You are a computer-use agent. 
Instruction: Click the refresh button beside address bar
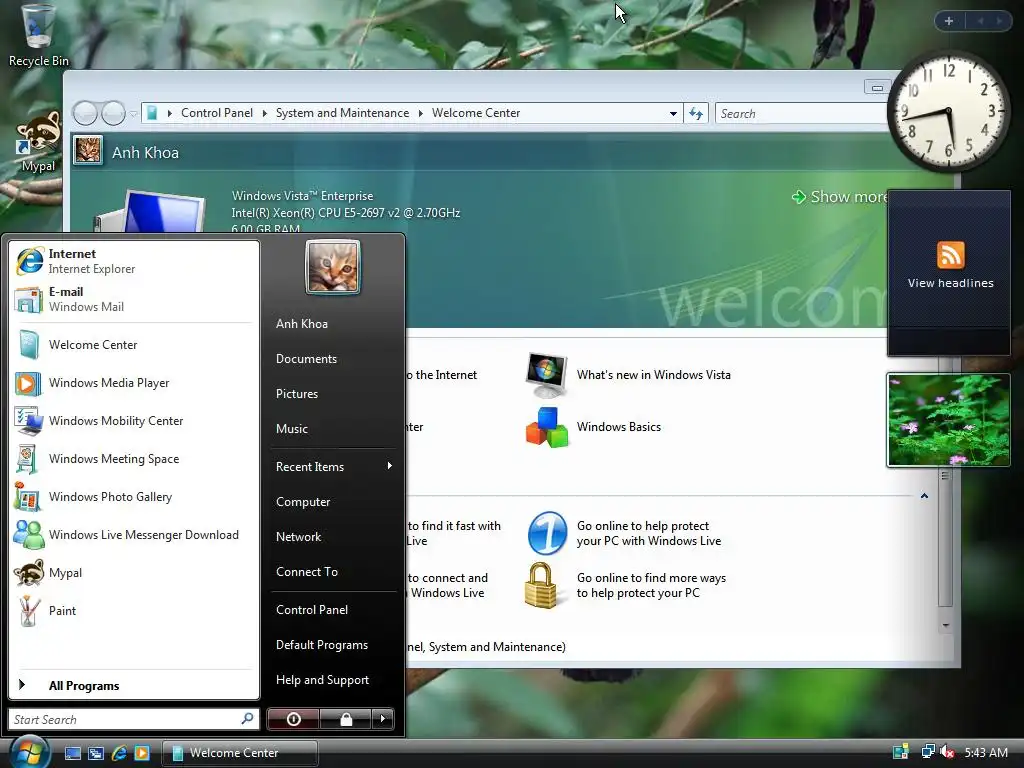(x=696, y=114)
